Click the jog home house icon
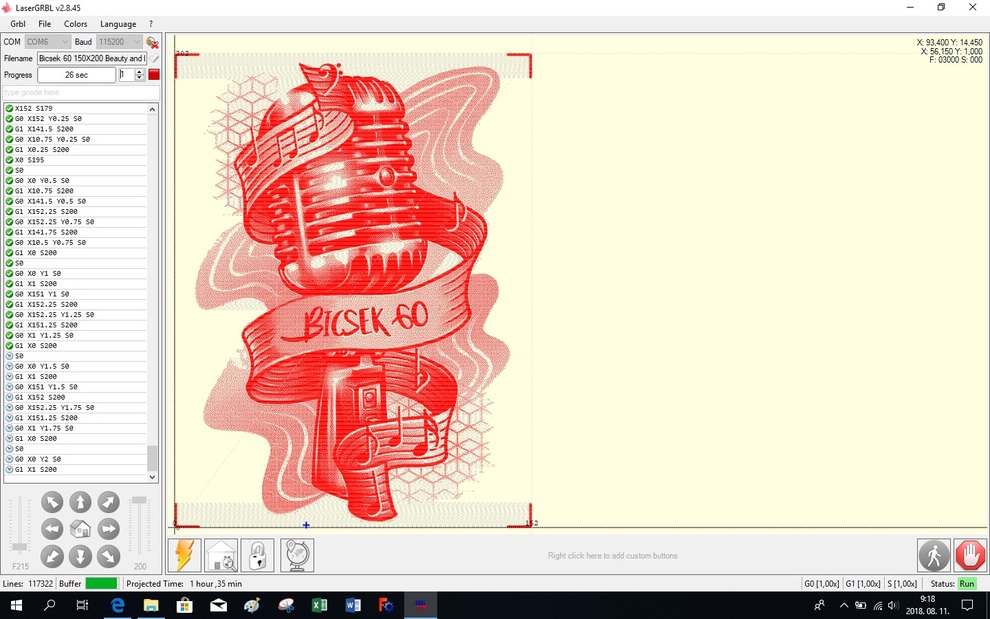 tap(80, 529)
